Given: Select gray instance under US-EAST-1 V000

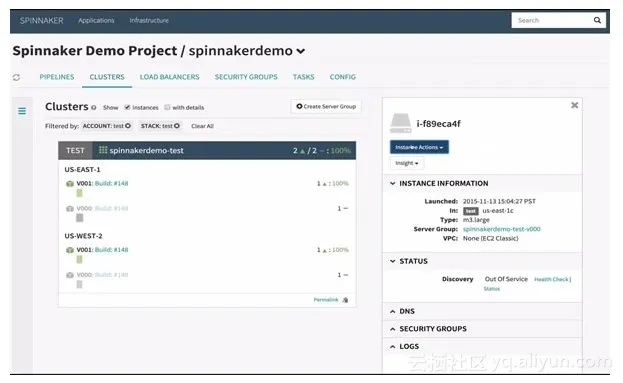Looking at the screenshot, I should pos(79,218).
